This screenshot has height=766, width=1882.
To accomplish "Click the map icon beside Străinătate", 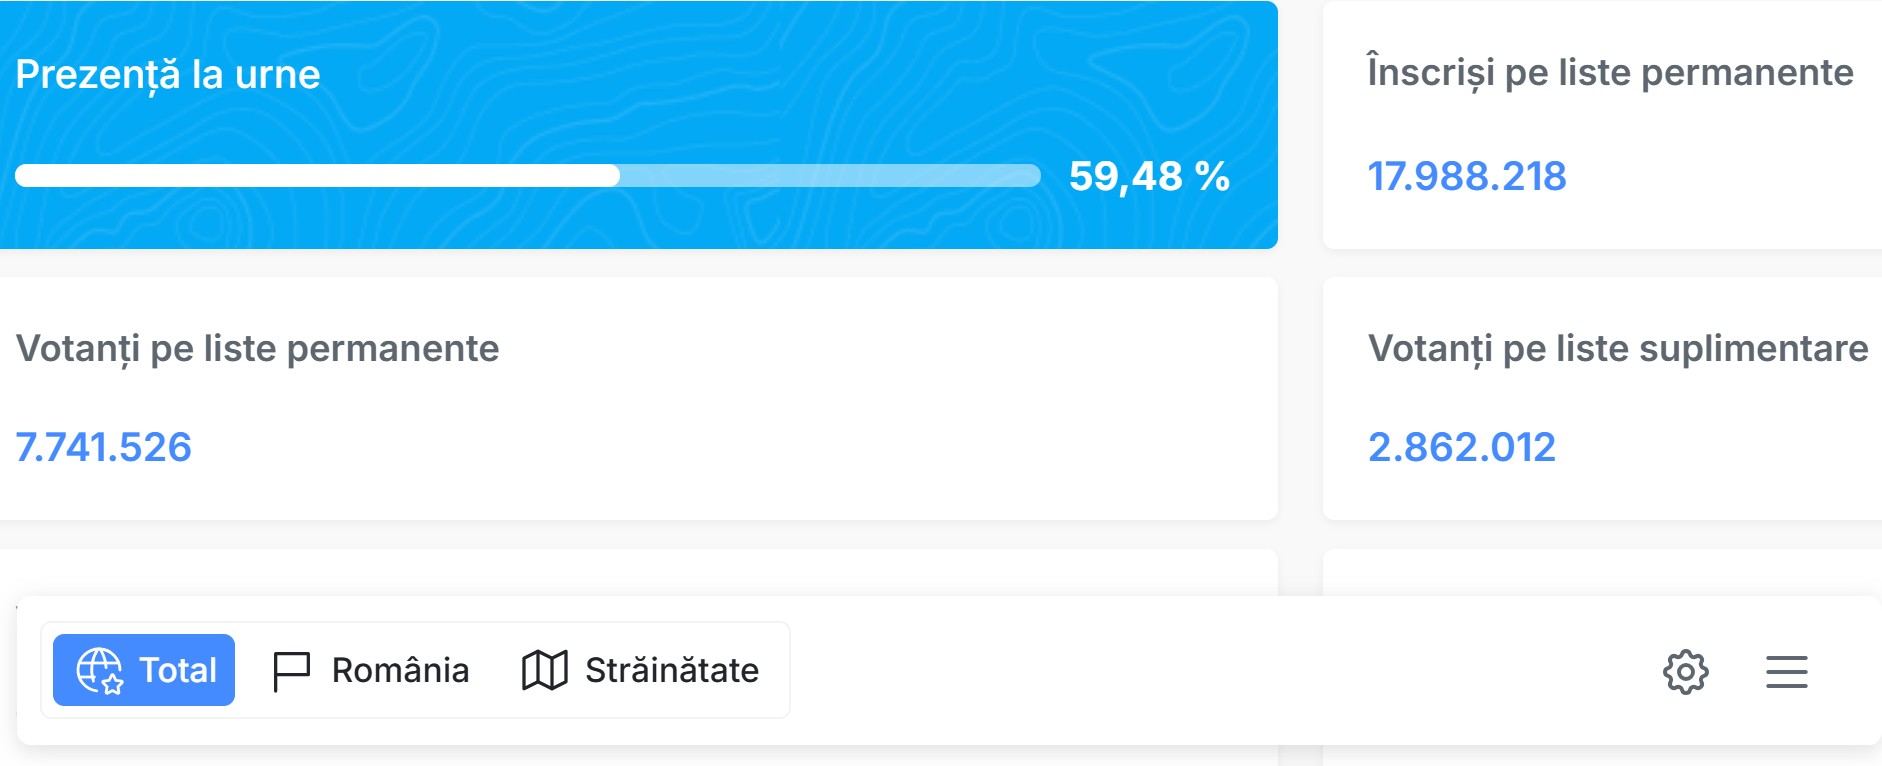I will pyautogui.click(x=545, y=670).
